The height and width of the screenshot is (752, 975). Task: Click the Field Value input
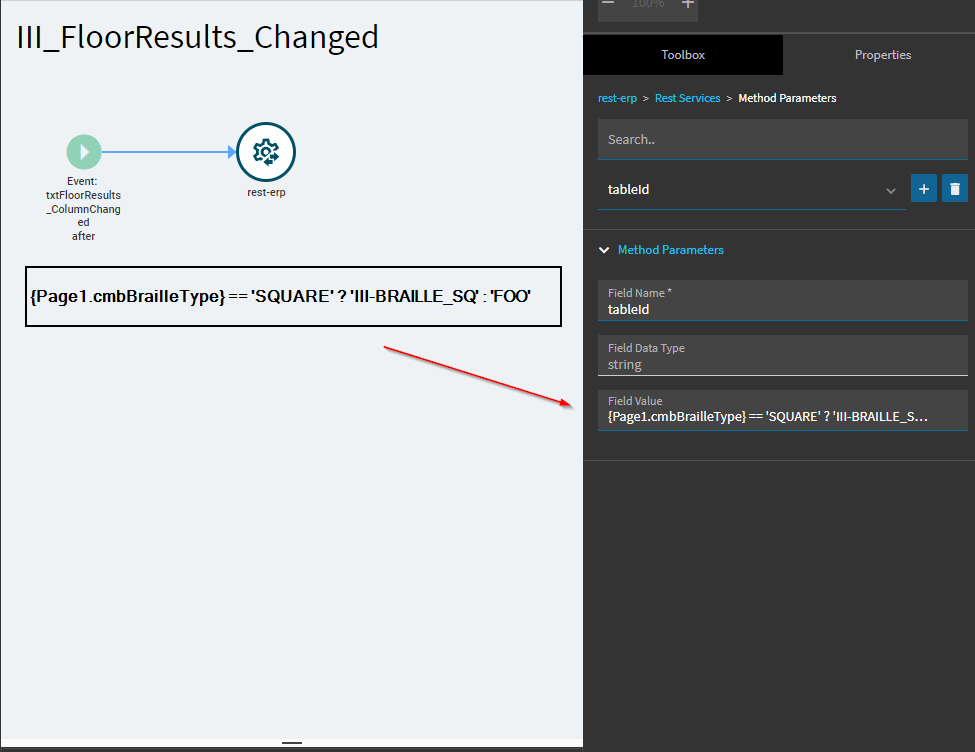782,411
